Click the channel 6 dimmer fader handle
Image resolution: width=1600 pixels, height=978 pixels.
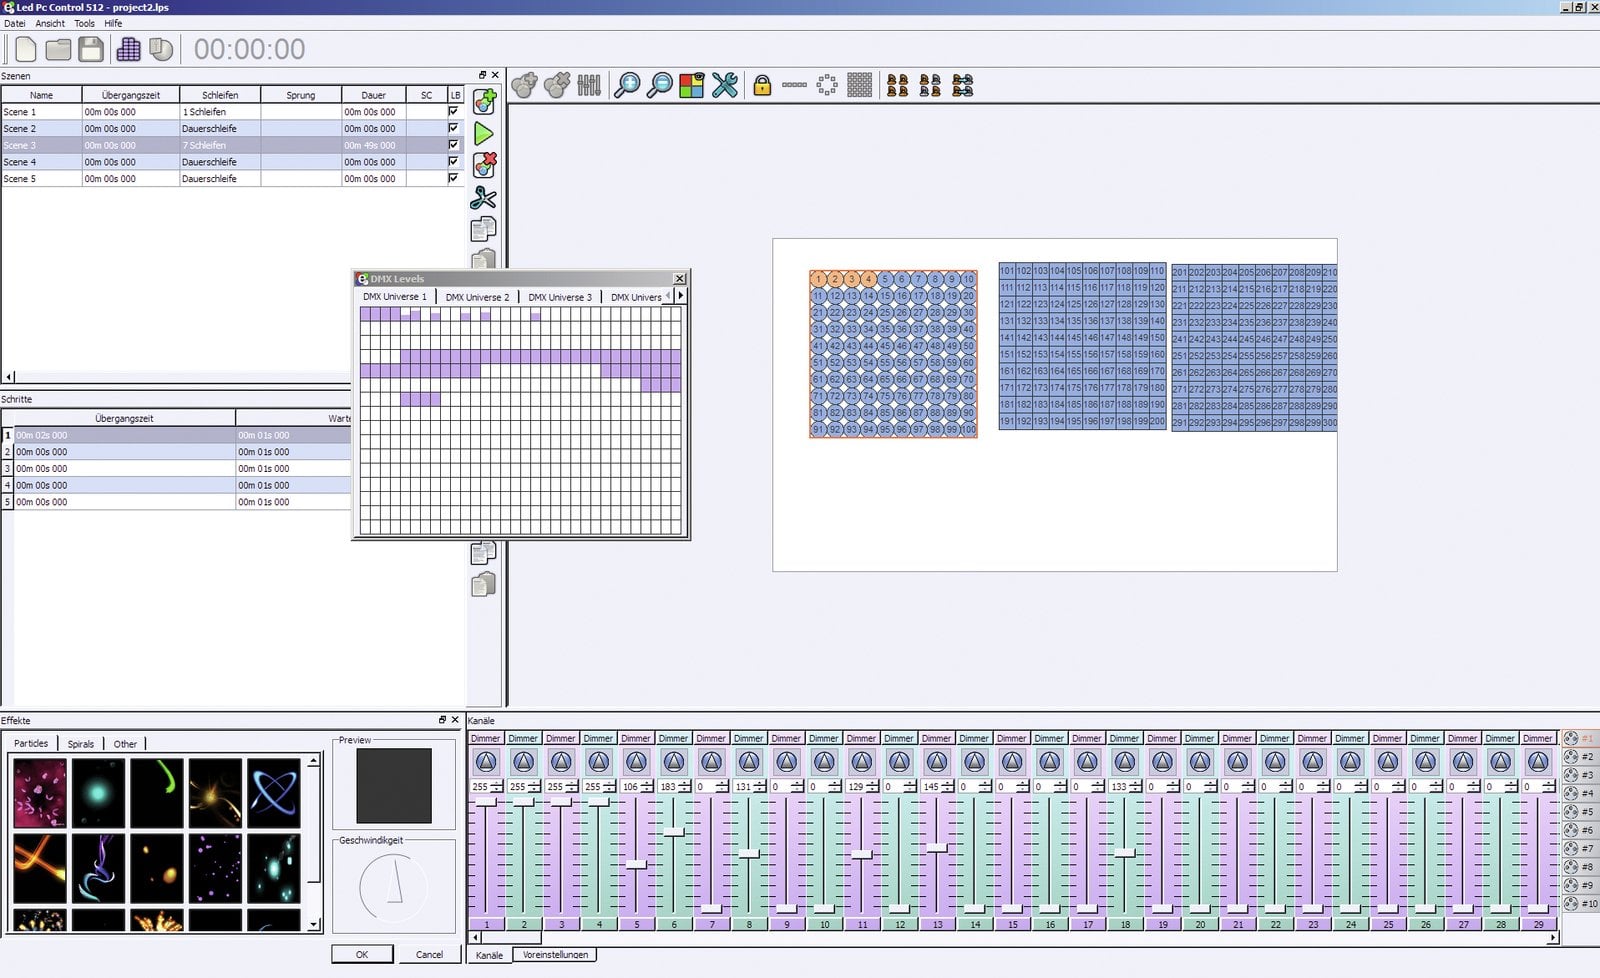click(674, 832)
